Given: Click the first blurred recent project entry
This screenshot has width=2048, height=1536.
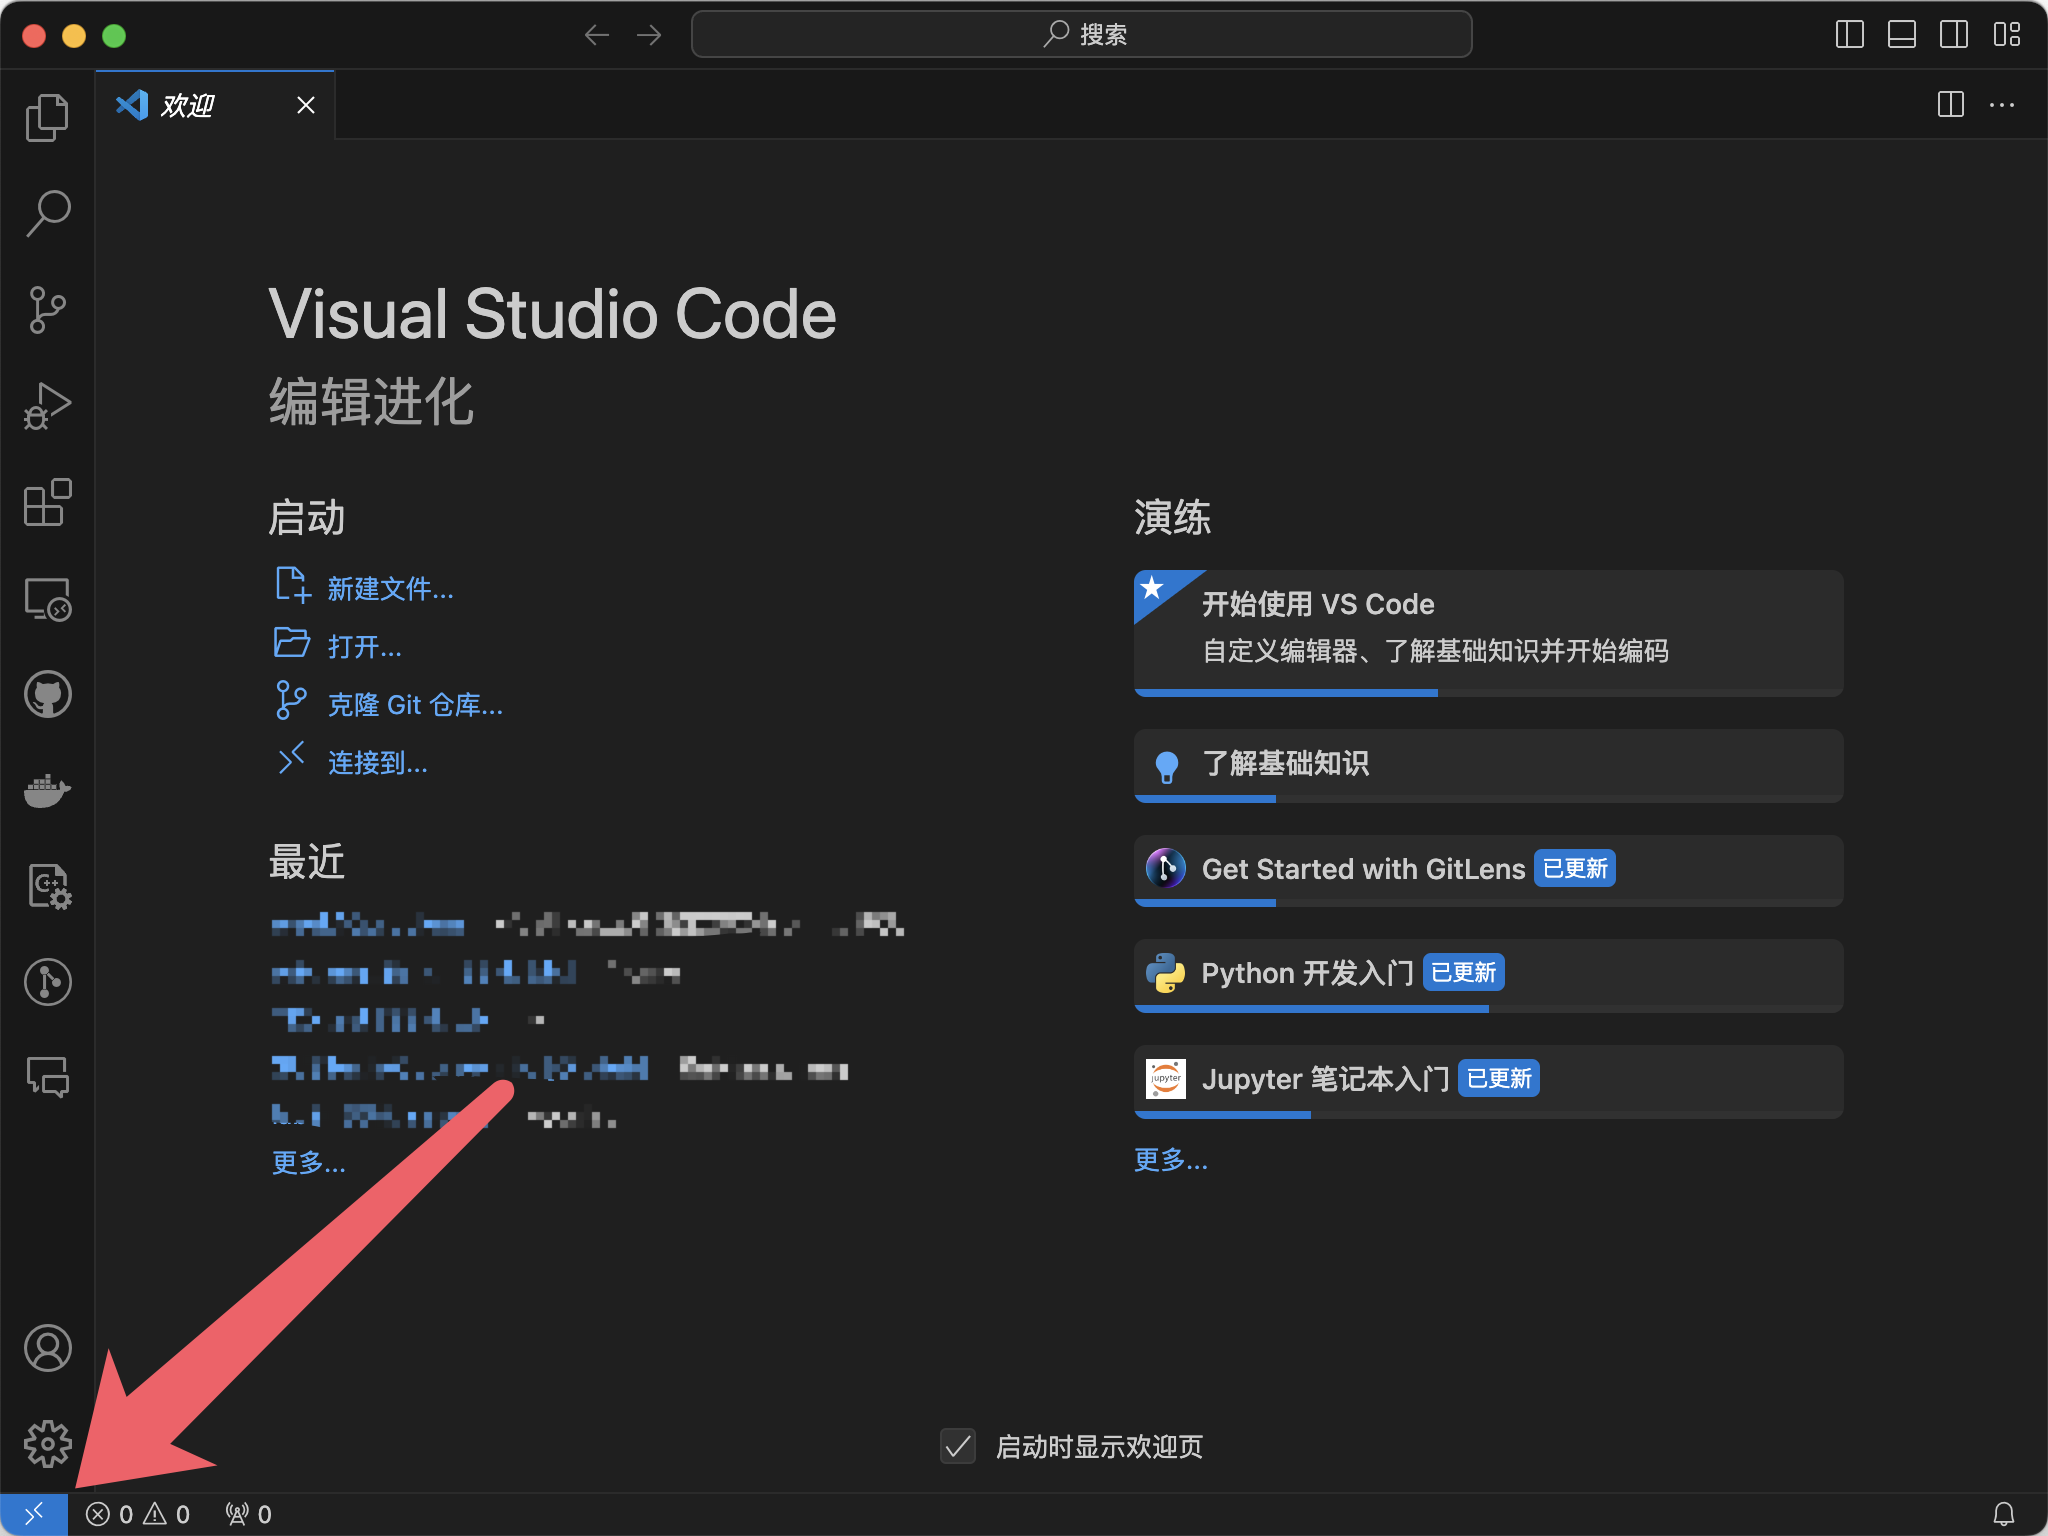Looking at the screenshot, I should pos(368,925).
